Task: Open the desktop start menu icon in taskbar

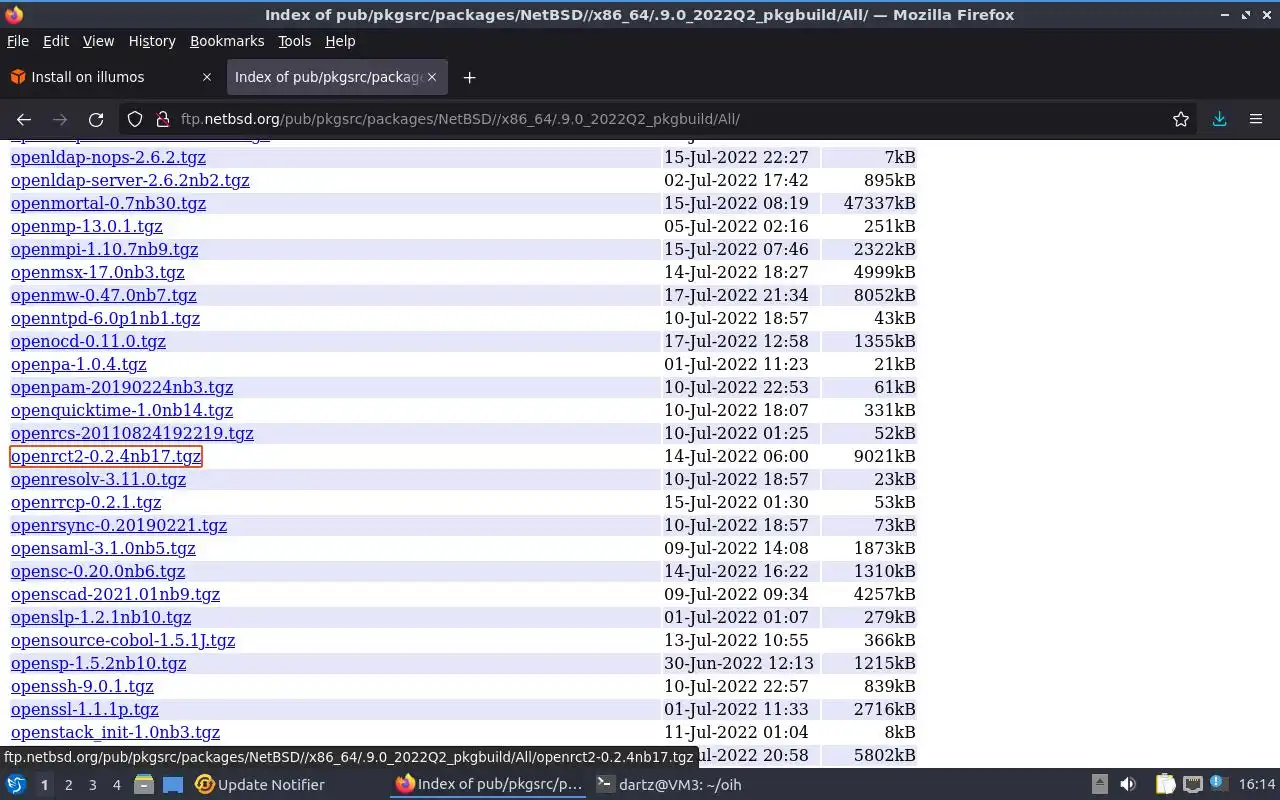Action: [15, 785]
